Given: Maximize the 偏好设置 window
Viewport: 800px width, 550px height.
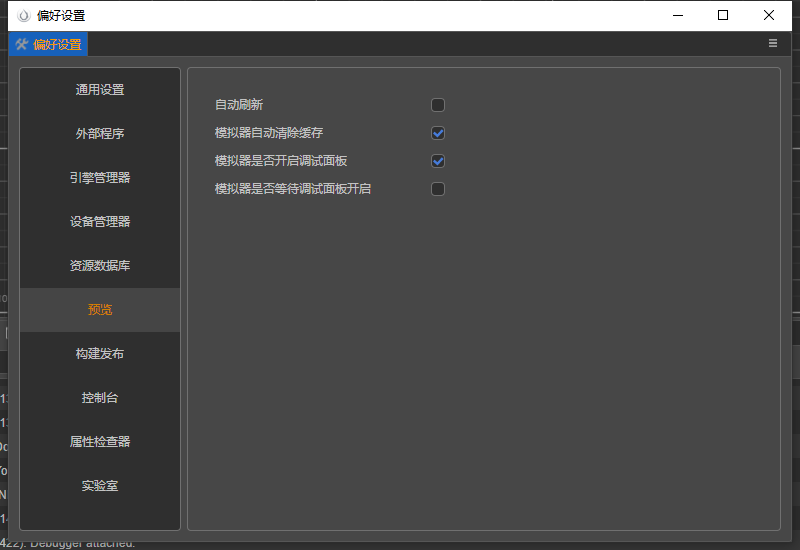Looking at the screenshot, I should [x=723, y=15].
